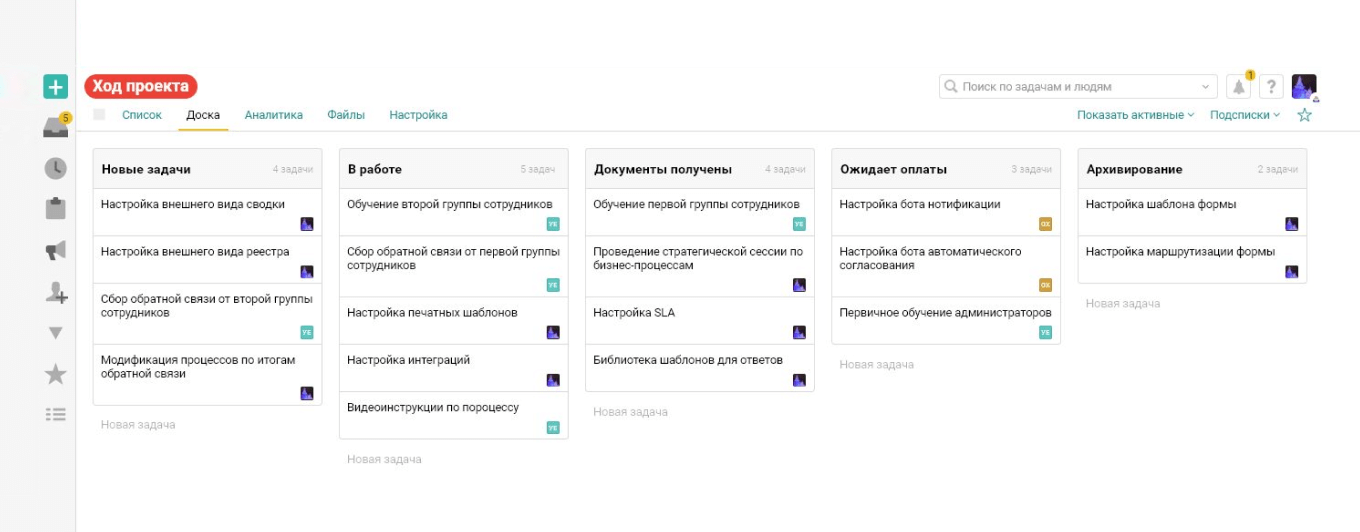Screen dimensions: 1360x532
Task: Click assignee avatar on Настройка SLA card
Action: coord(799,333)
